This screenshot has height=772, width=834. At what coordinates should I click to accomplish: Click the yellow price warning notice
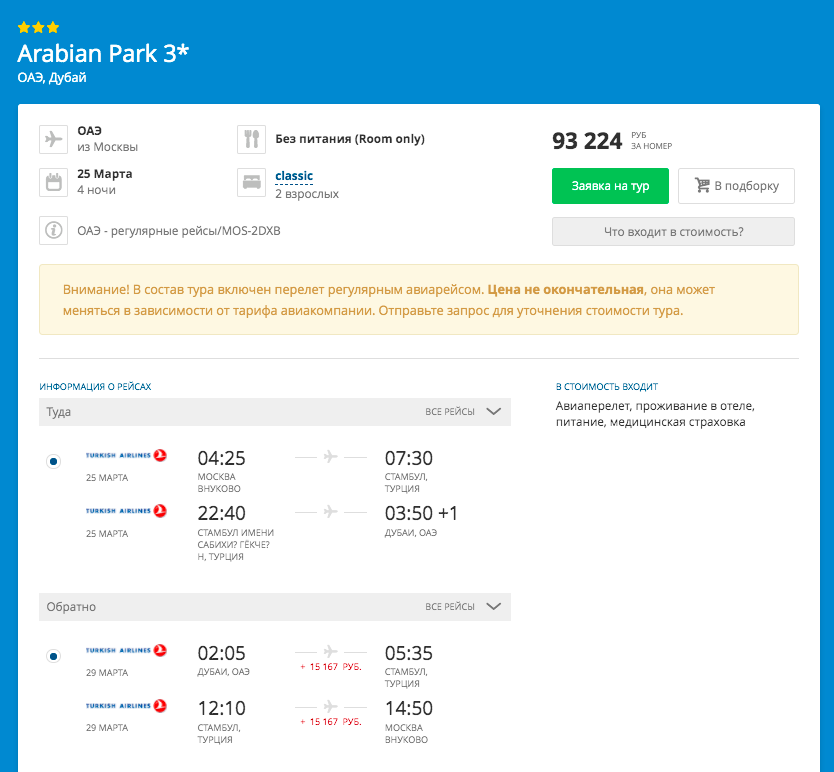[x=418, y=299]
